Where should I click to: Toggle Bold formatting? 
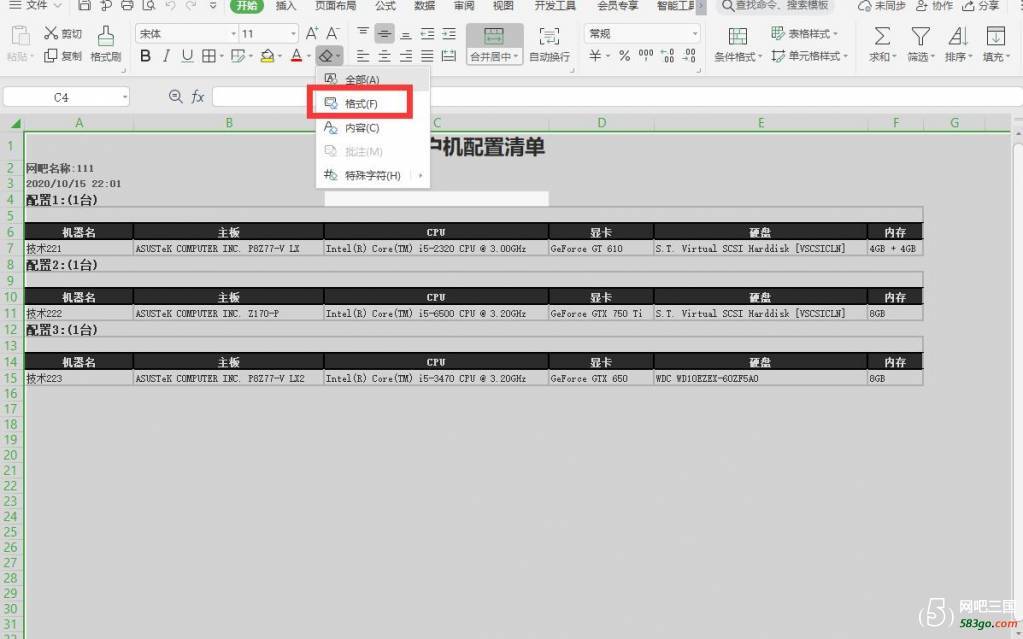145,56
